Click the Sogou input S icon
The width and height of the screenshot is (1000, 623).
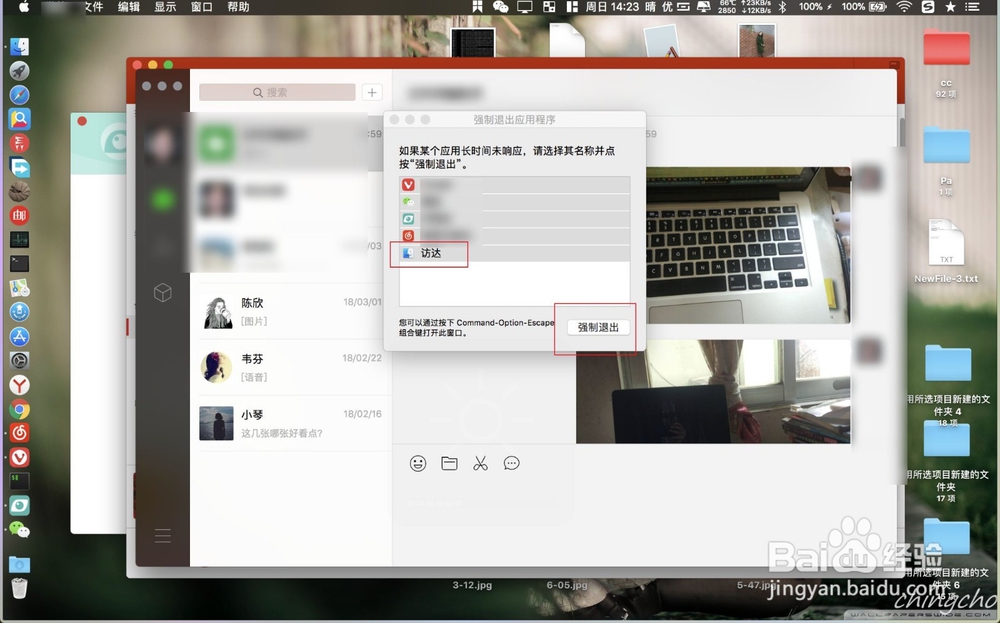[928, 7]
